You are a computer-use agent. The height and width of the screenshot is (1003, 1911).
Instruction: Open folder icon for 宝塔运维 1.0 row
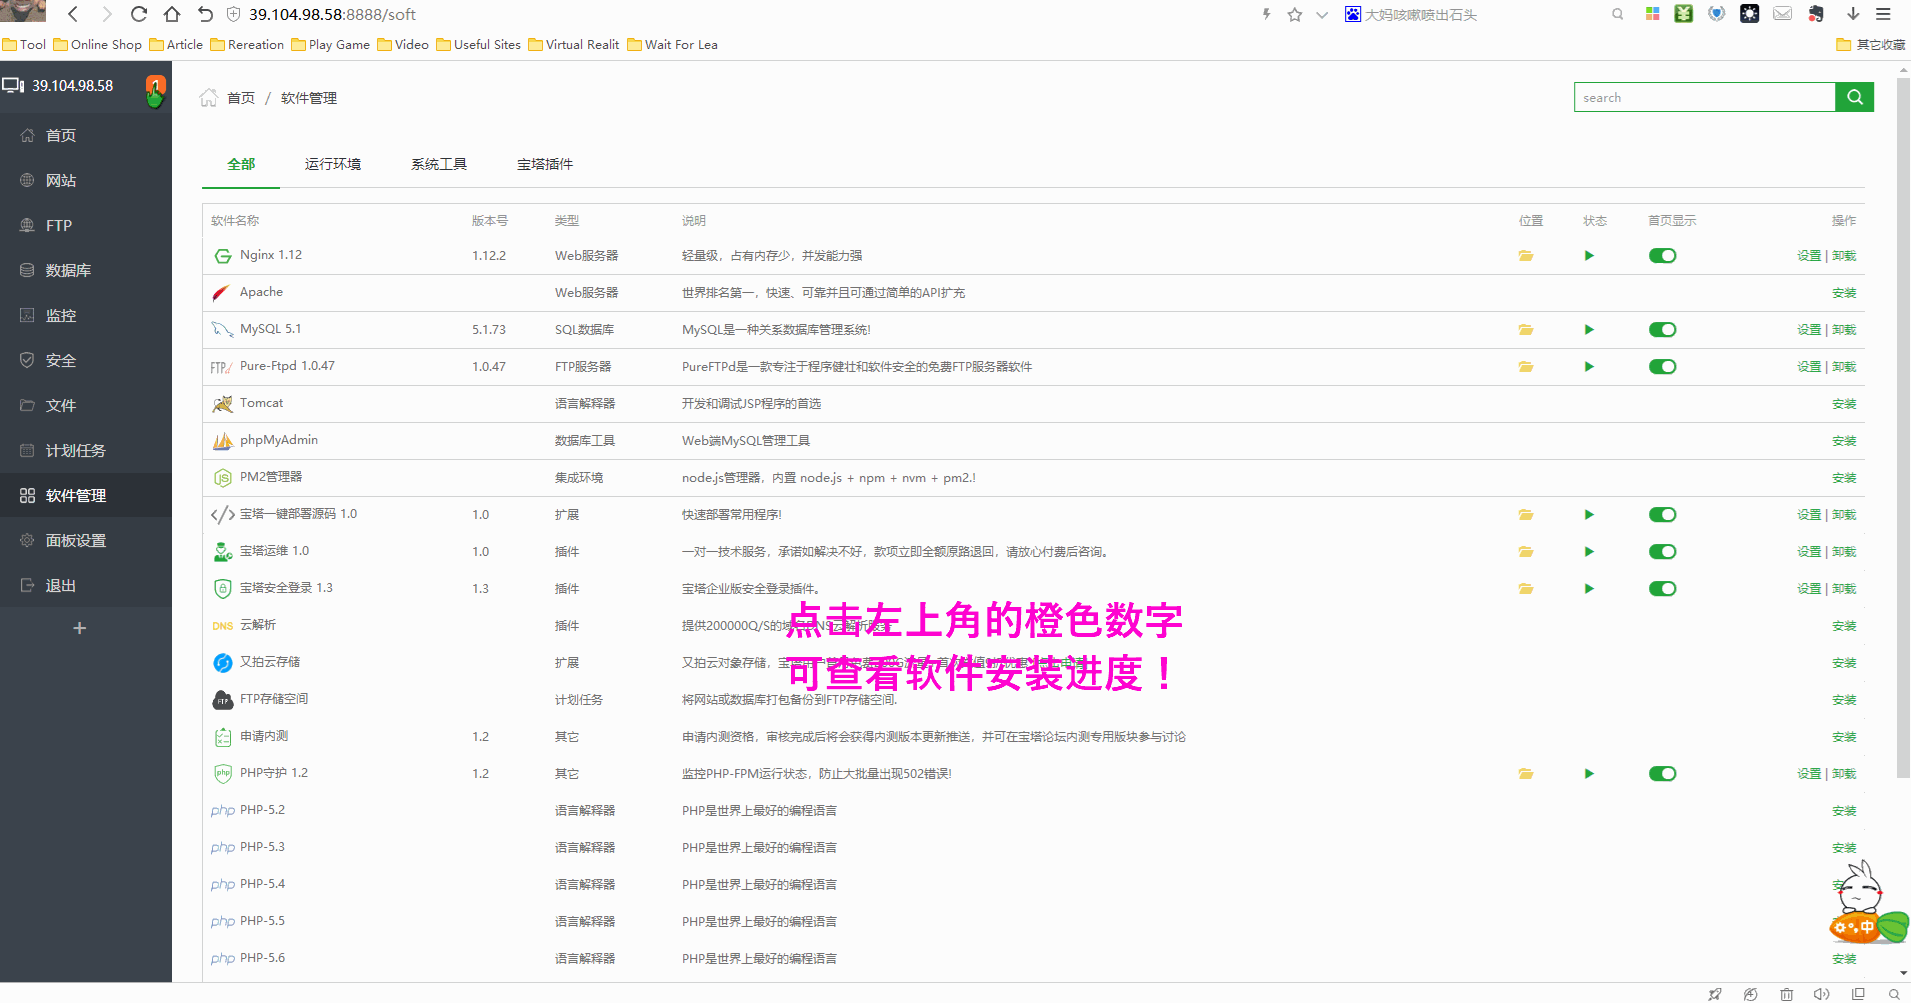(1526, 552)
